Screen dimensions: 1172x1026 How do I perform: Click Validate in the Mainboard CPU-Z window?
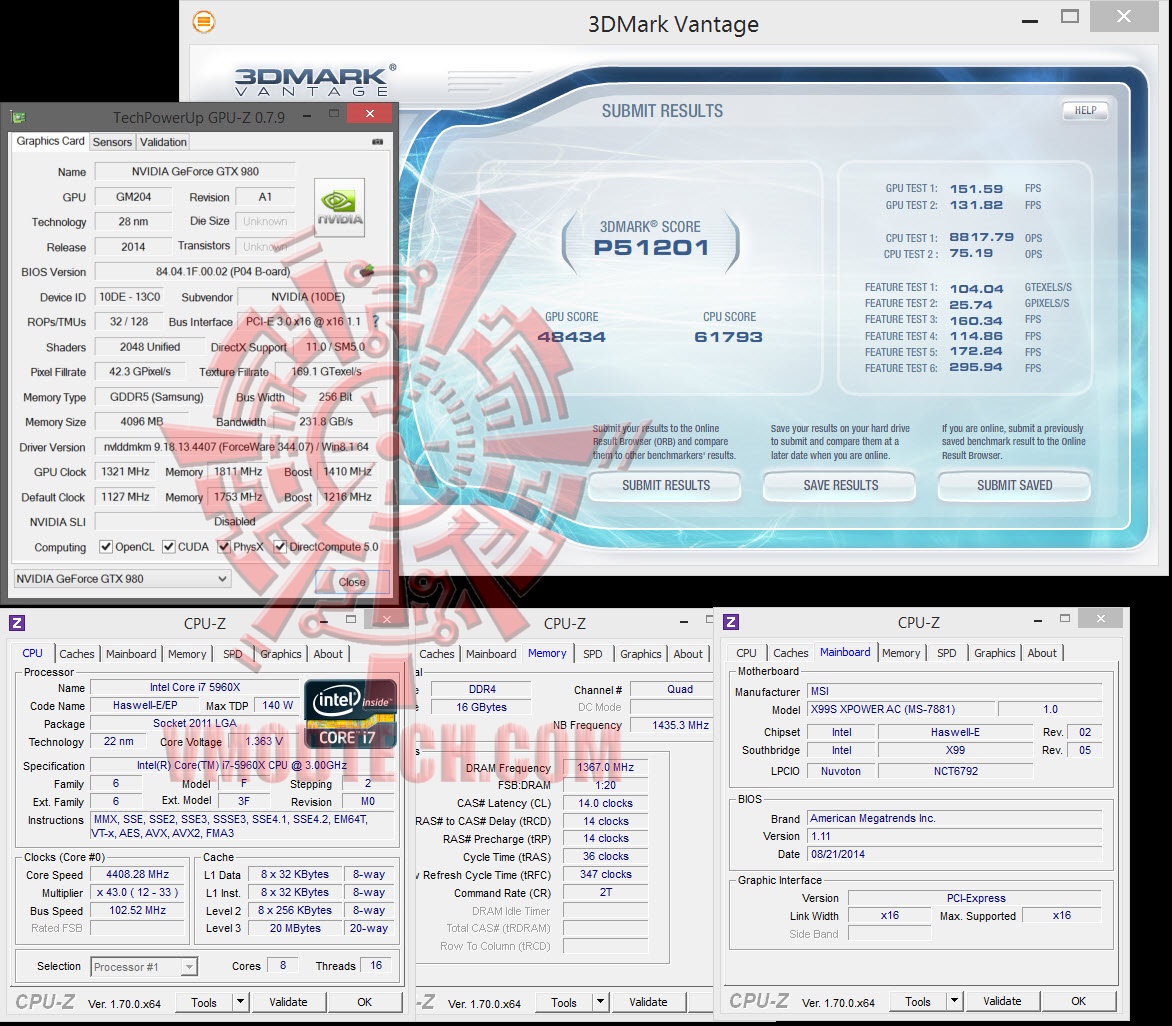tap(1002, 1001)
